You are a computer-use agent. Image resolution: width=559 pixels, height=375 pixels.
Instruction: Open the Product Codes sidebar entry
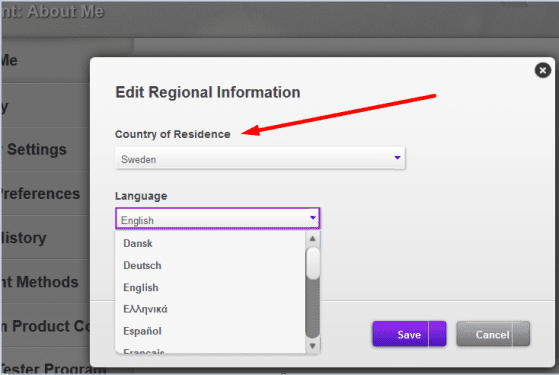45,326
